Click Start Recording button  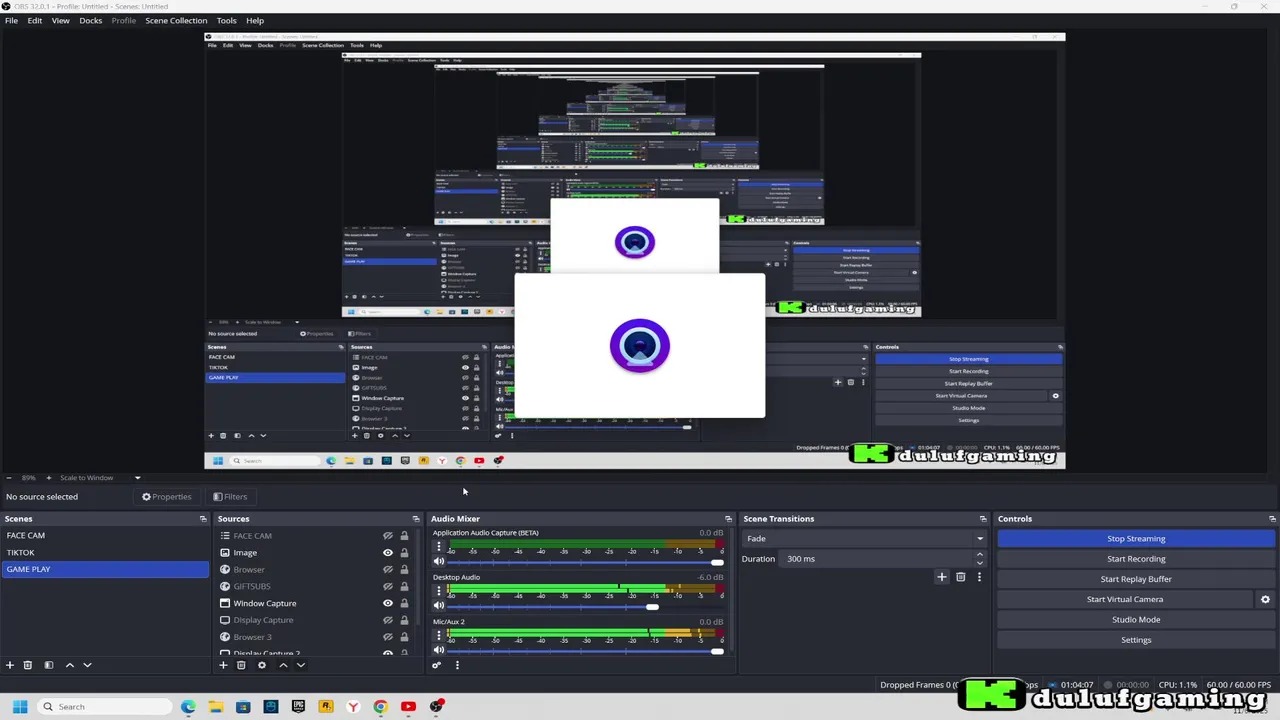click(1136, 559)
